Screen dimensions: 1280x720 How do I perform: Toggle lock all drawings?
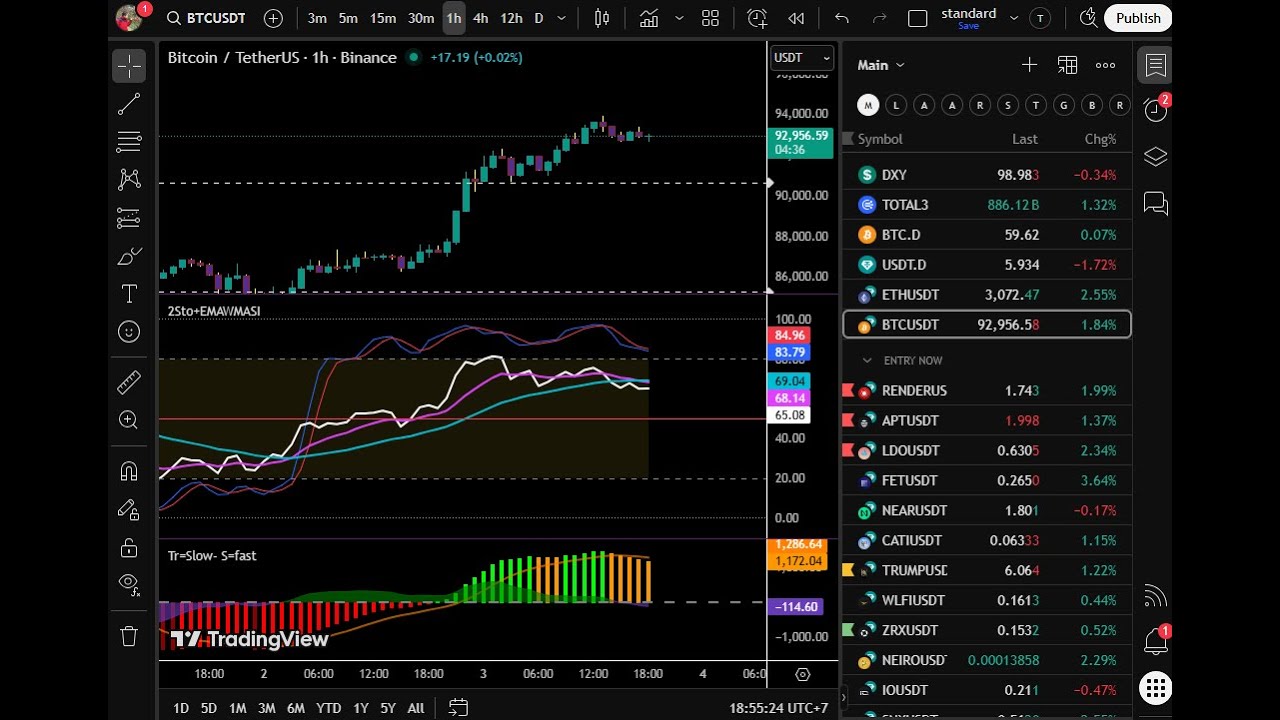129,547
